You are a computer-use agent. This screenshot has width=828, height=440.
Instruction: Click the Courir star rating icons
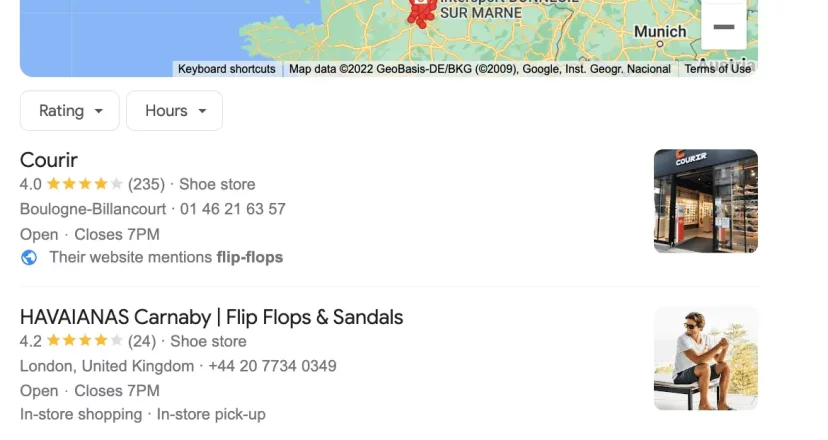point(84,184)
